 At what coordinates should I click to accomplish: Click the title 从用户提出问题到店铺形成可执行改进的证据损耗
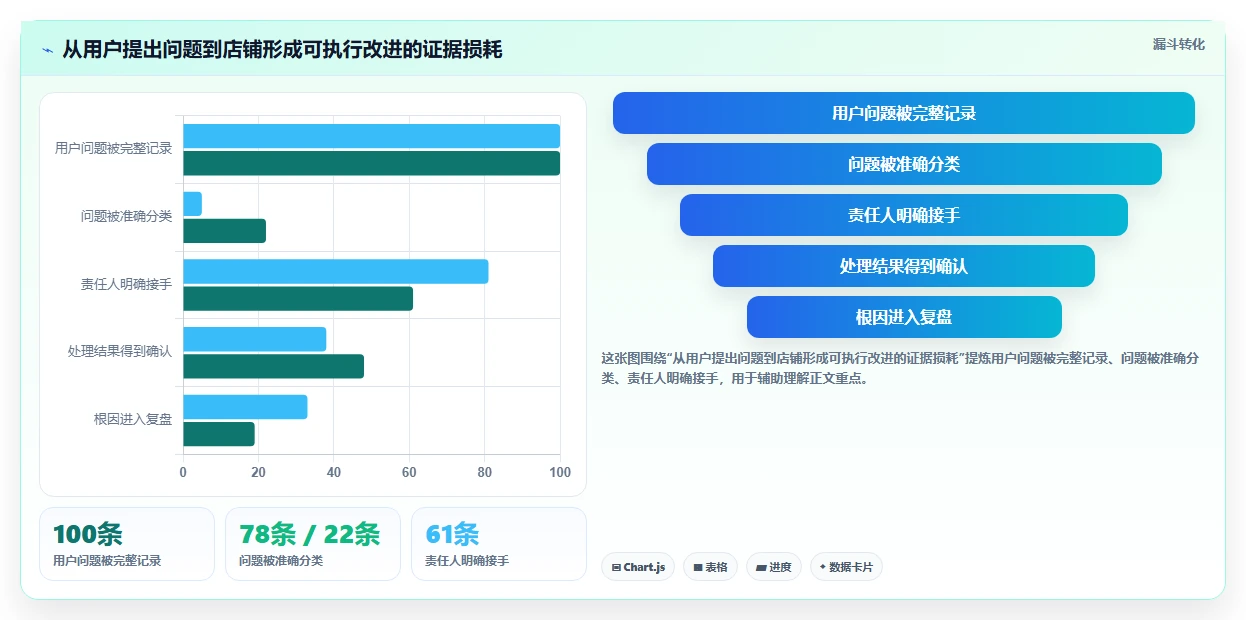coord(282,50)
